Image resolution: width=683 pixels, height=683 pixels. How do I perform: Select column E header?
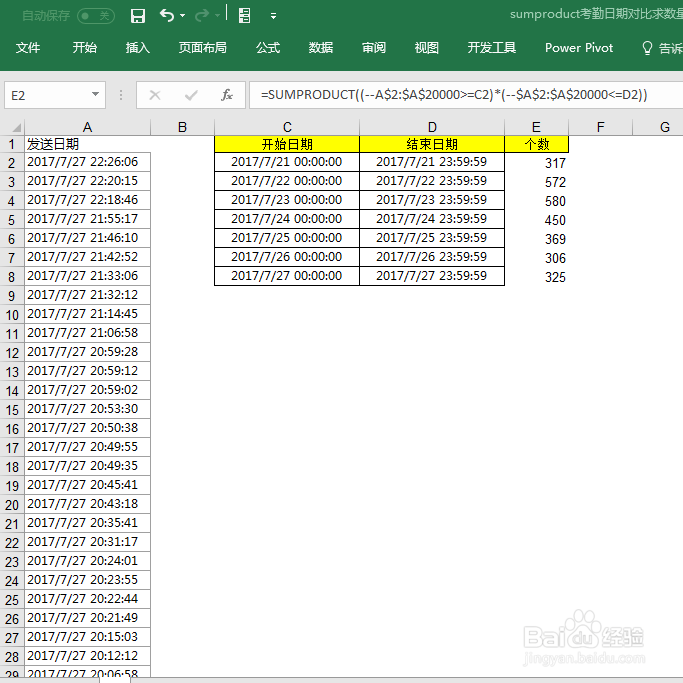click(x=536, y=127)
